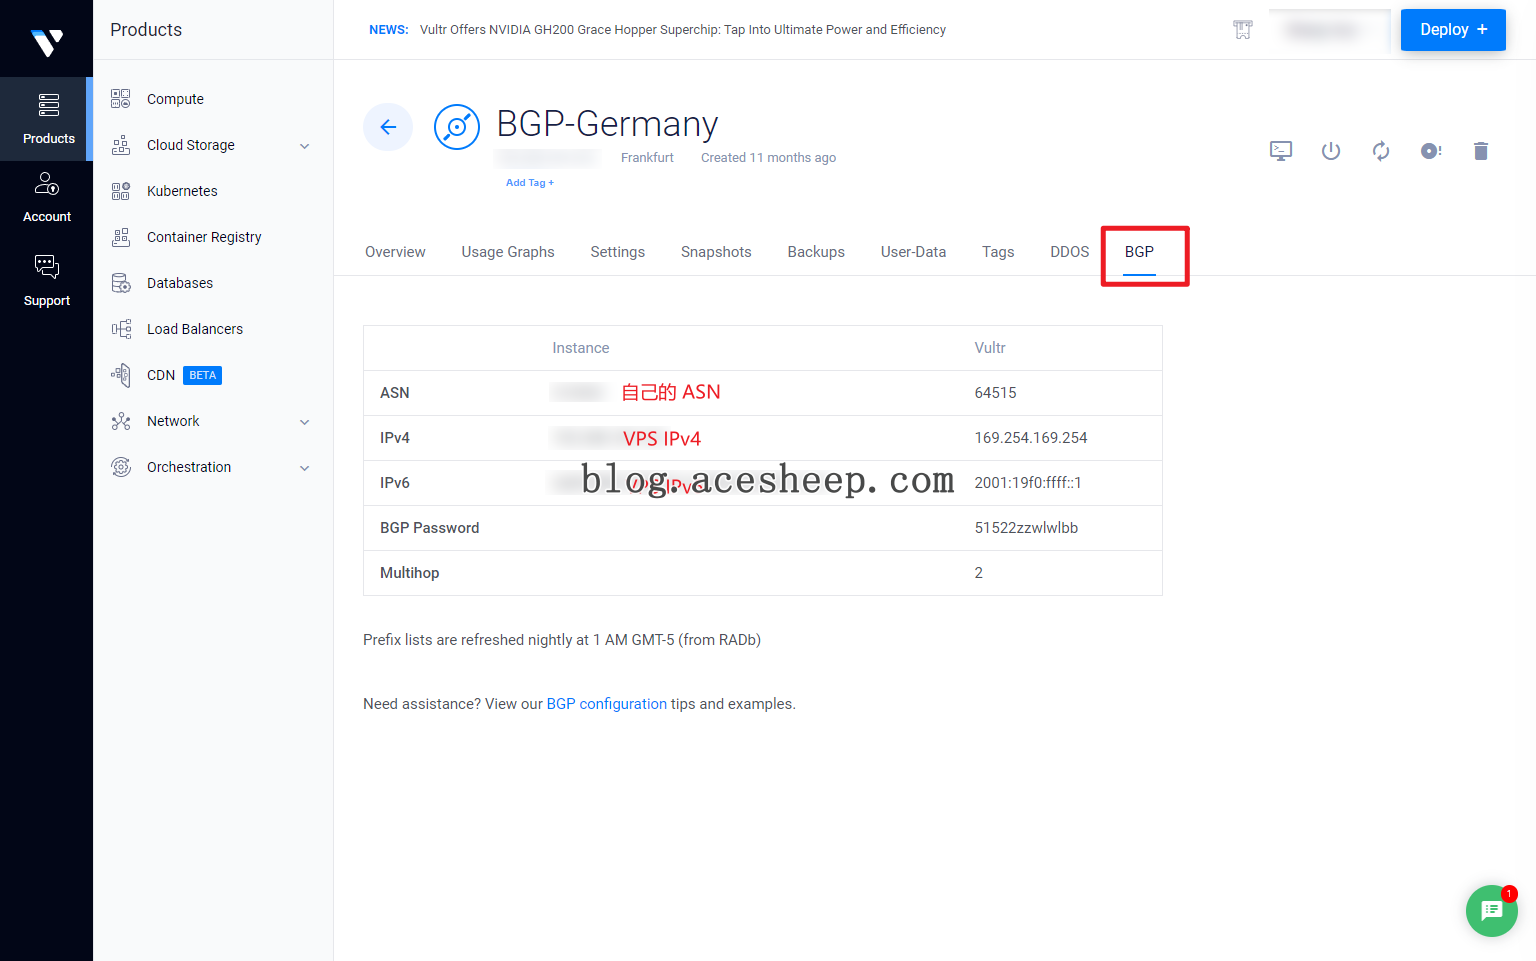Click the gift box icon in the header
The height and width of the screenshot is (961, 1536).
pyautogui.click(x=1242, y=29)
